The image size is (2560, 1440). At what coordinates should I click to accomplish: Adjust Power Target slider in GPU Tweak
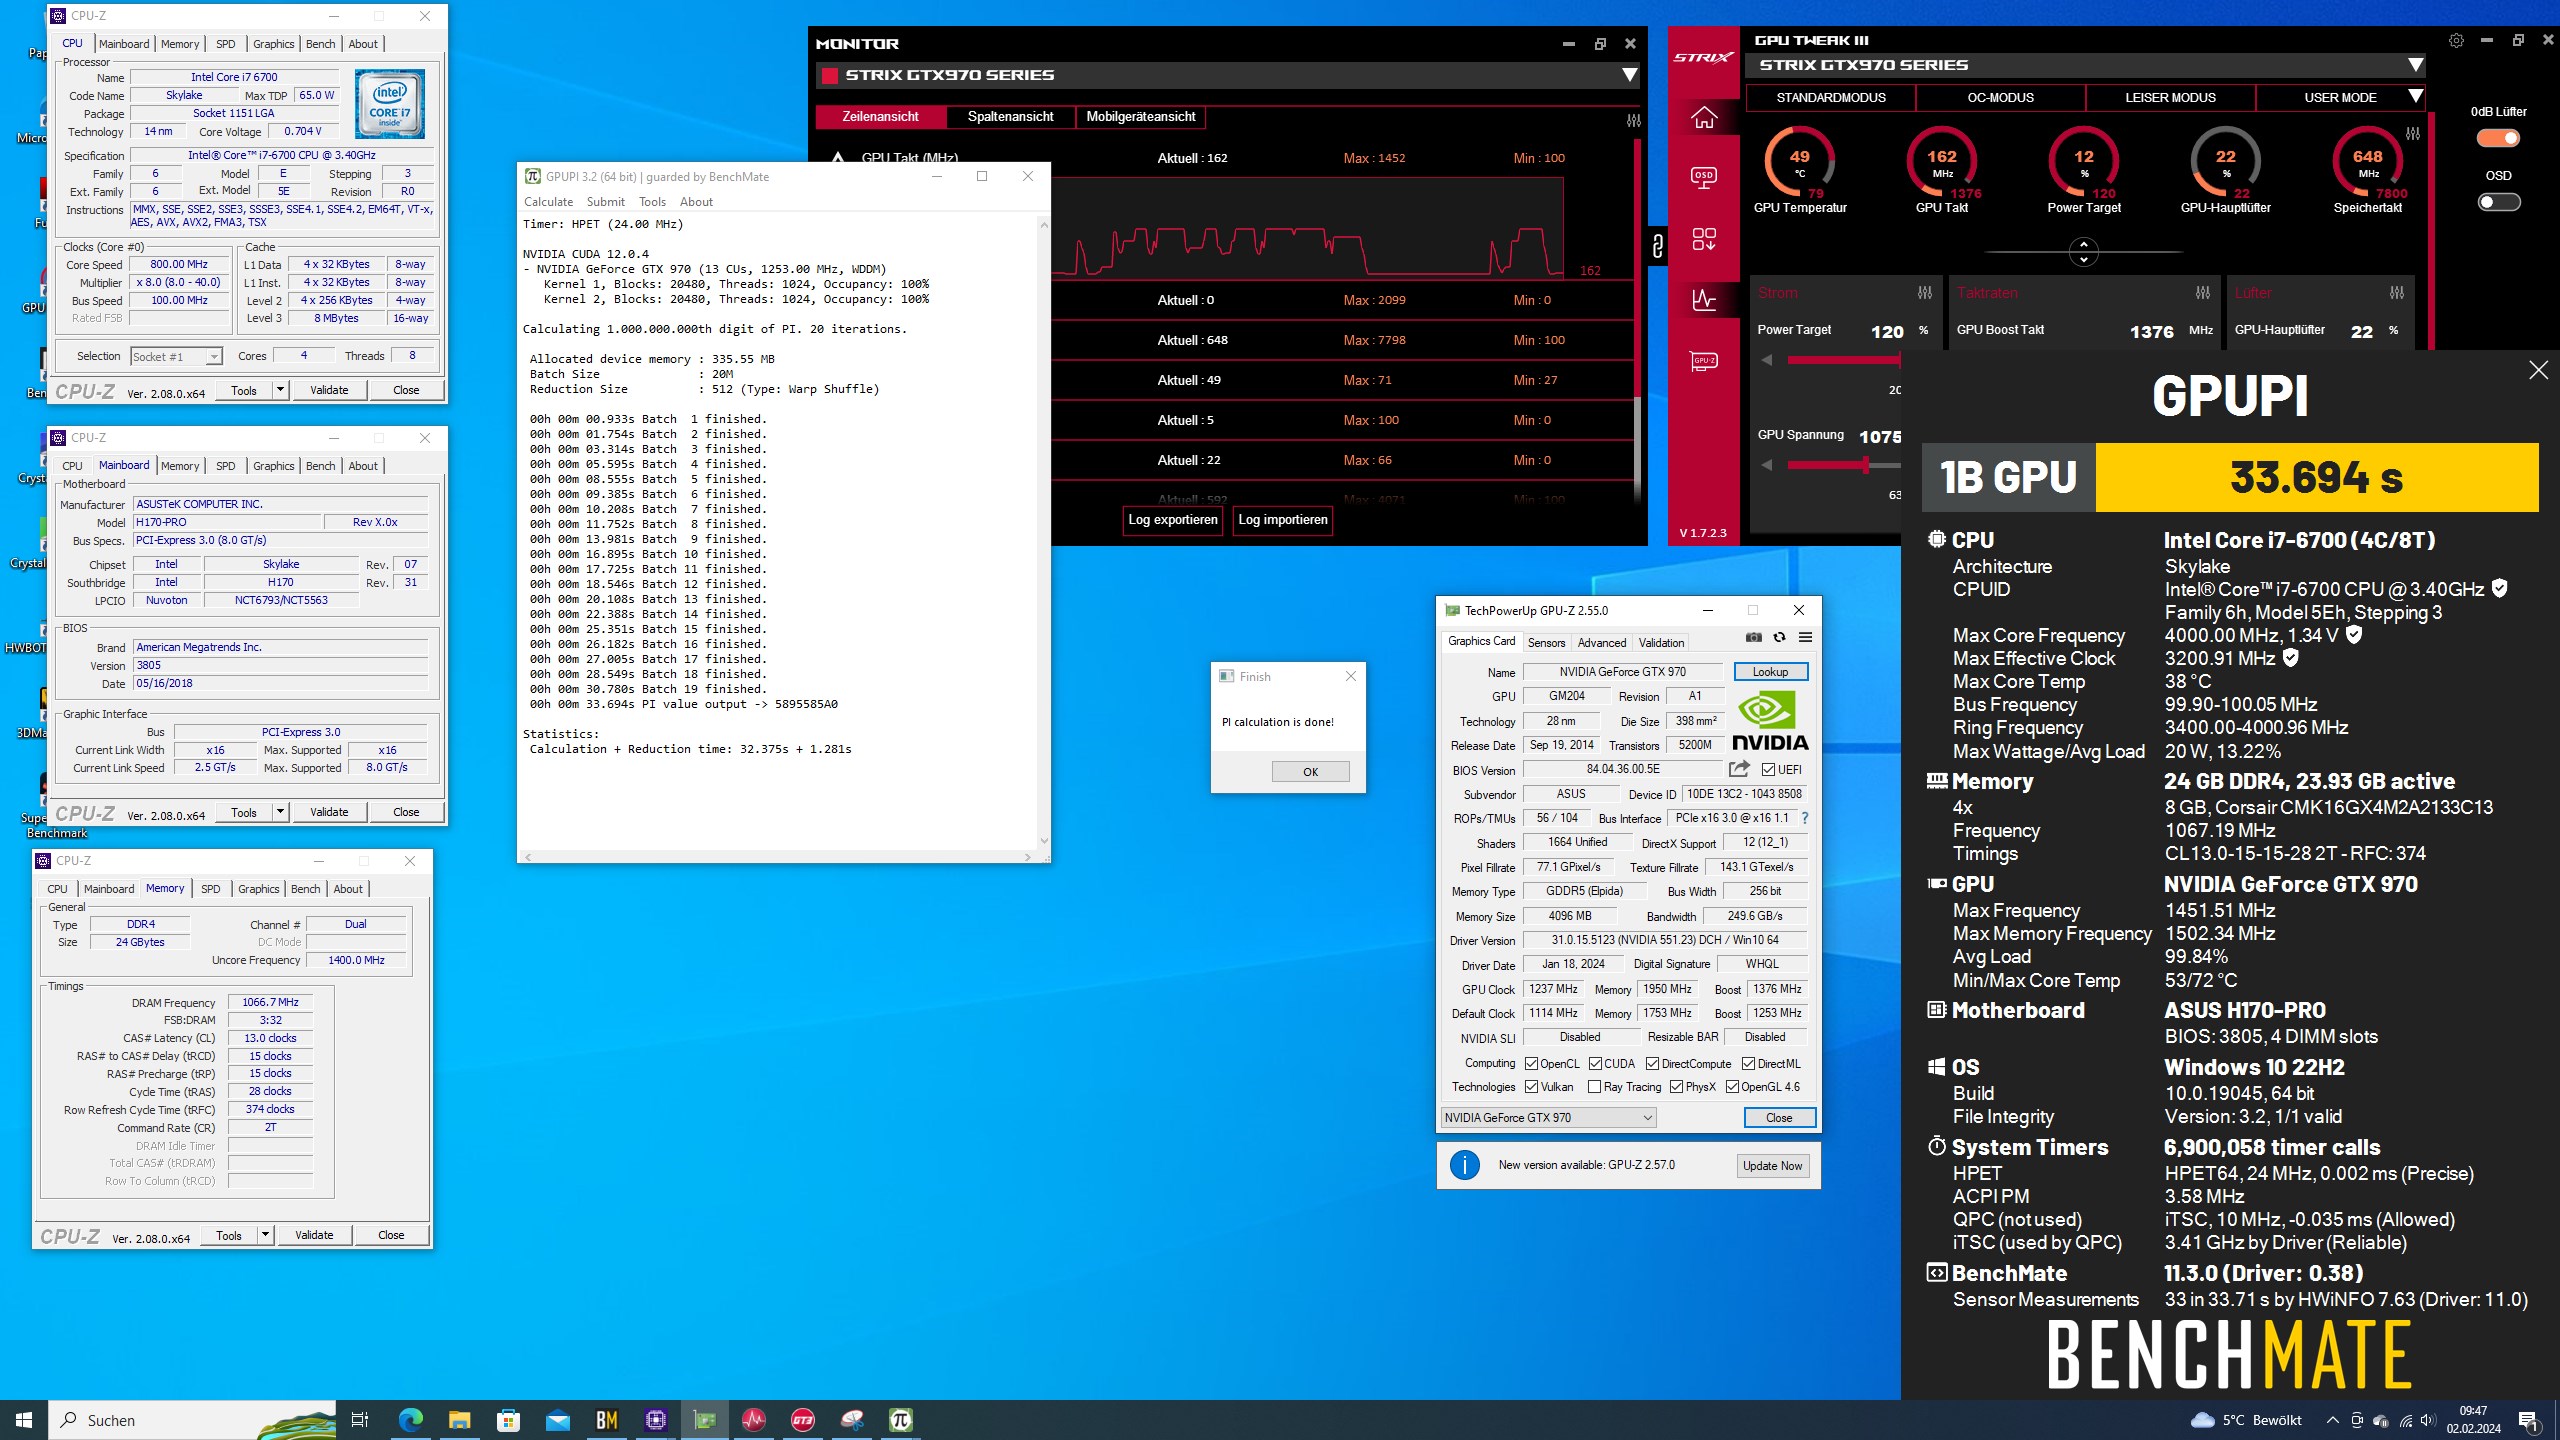pos(1843,360)
